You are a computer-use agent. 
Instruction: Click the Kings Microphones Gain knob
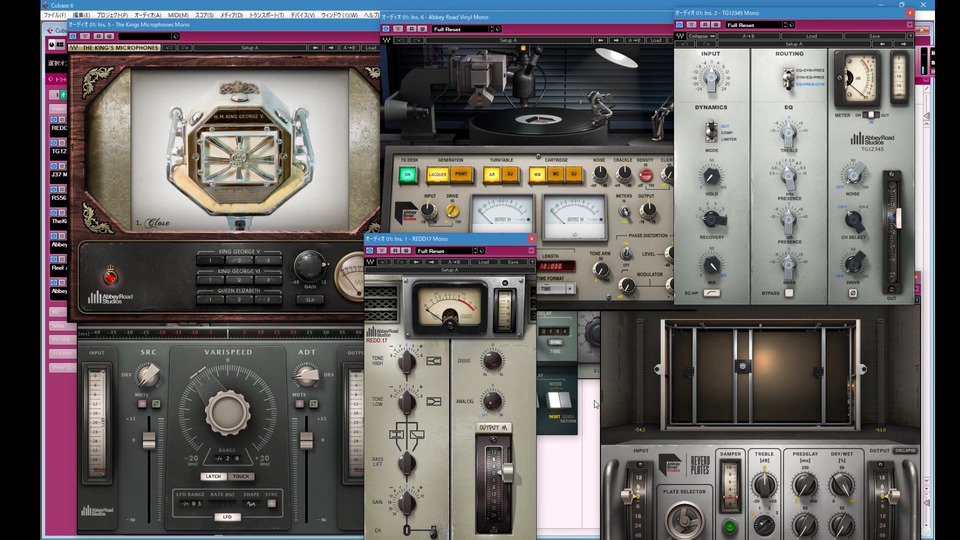click(310, 266)
